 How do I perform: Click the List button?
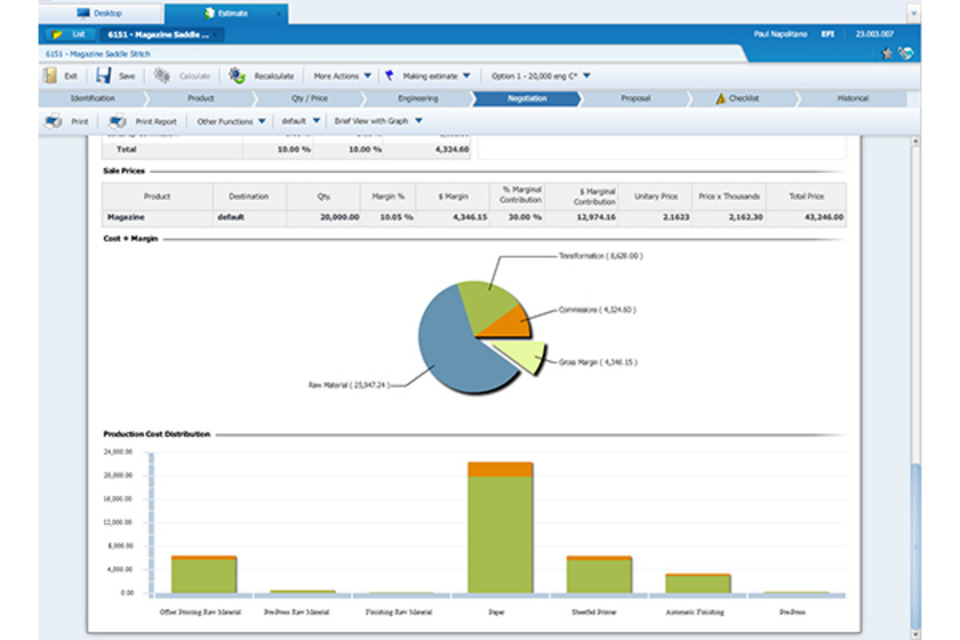[71, 34]
